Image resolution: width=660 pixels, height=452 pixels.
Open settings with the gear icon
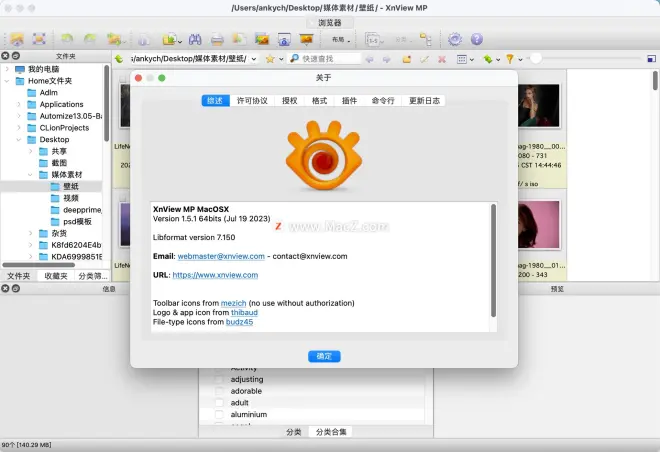tap(455, 39)
